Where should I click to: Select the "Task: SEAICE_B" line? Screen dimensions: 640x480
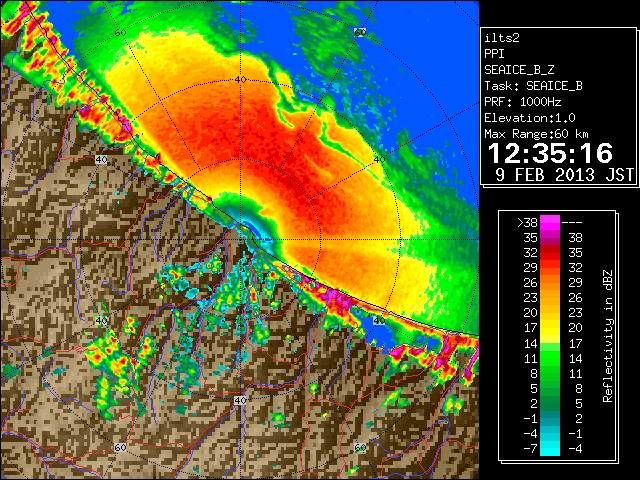tap(533, 86)
